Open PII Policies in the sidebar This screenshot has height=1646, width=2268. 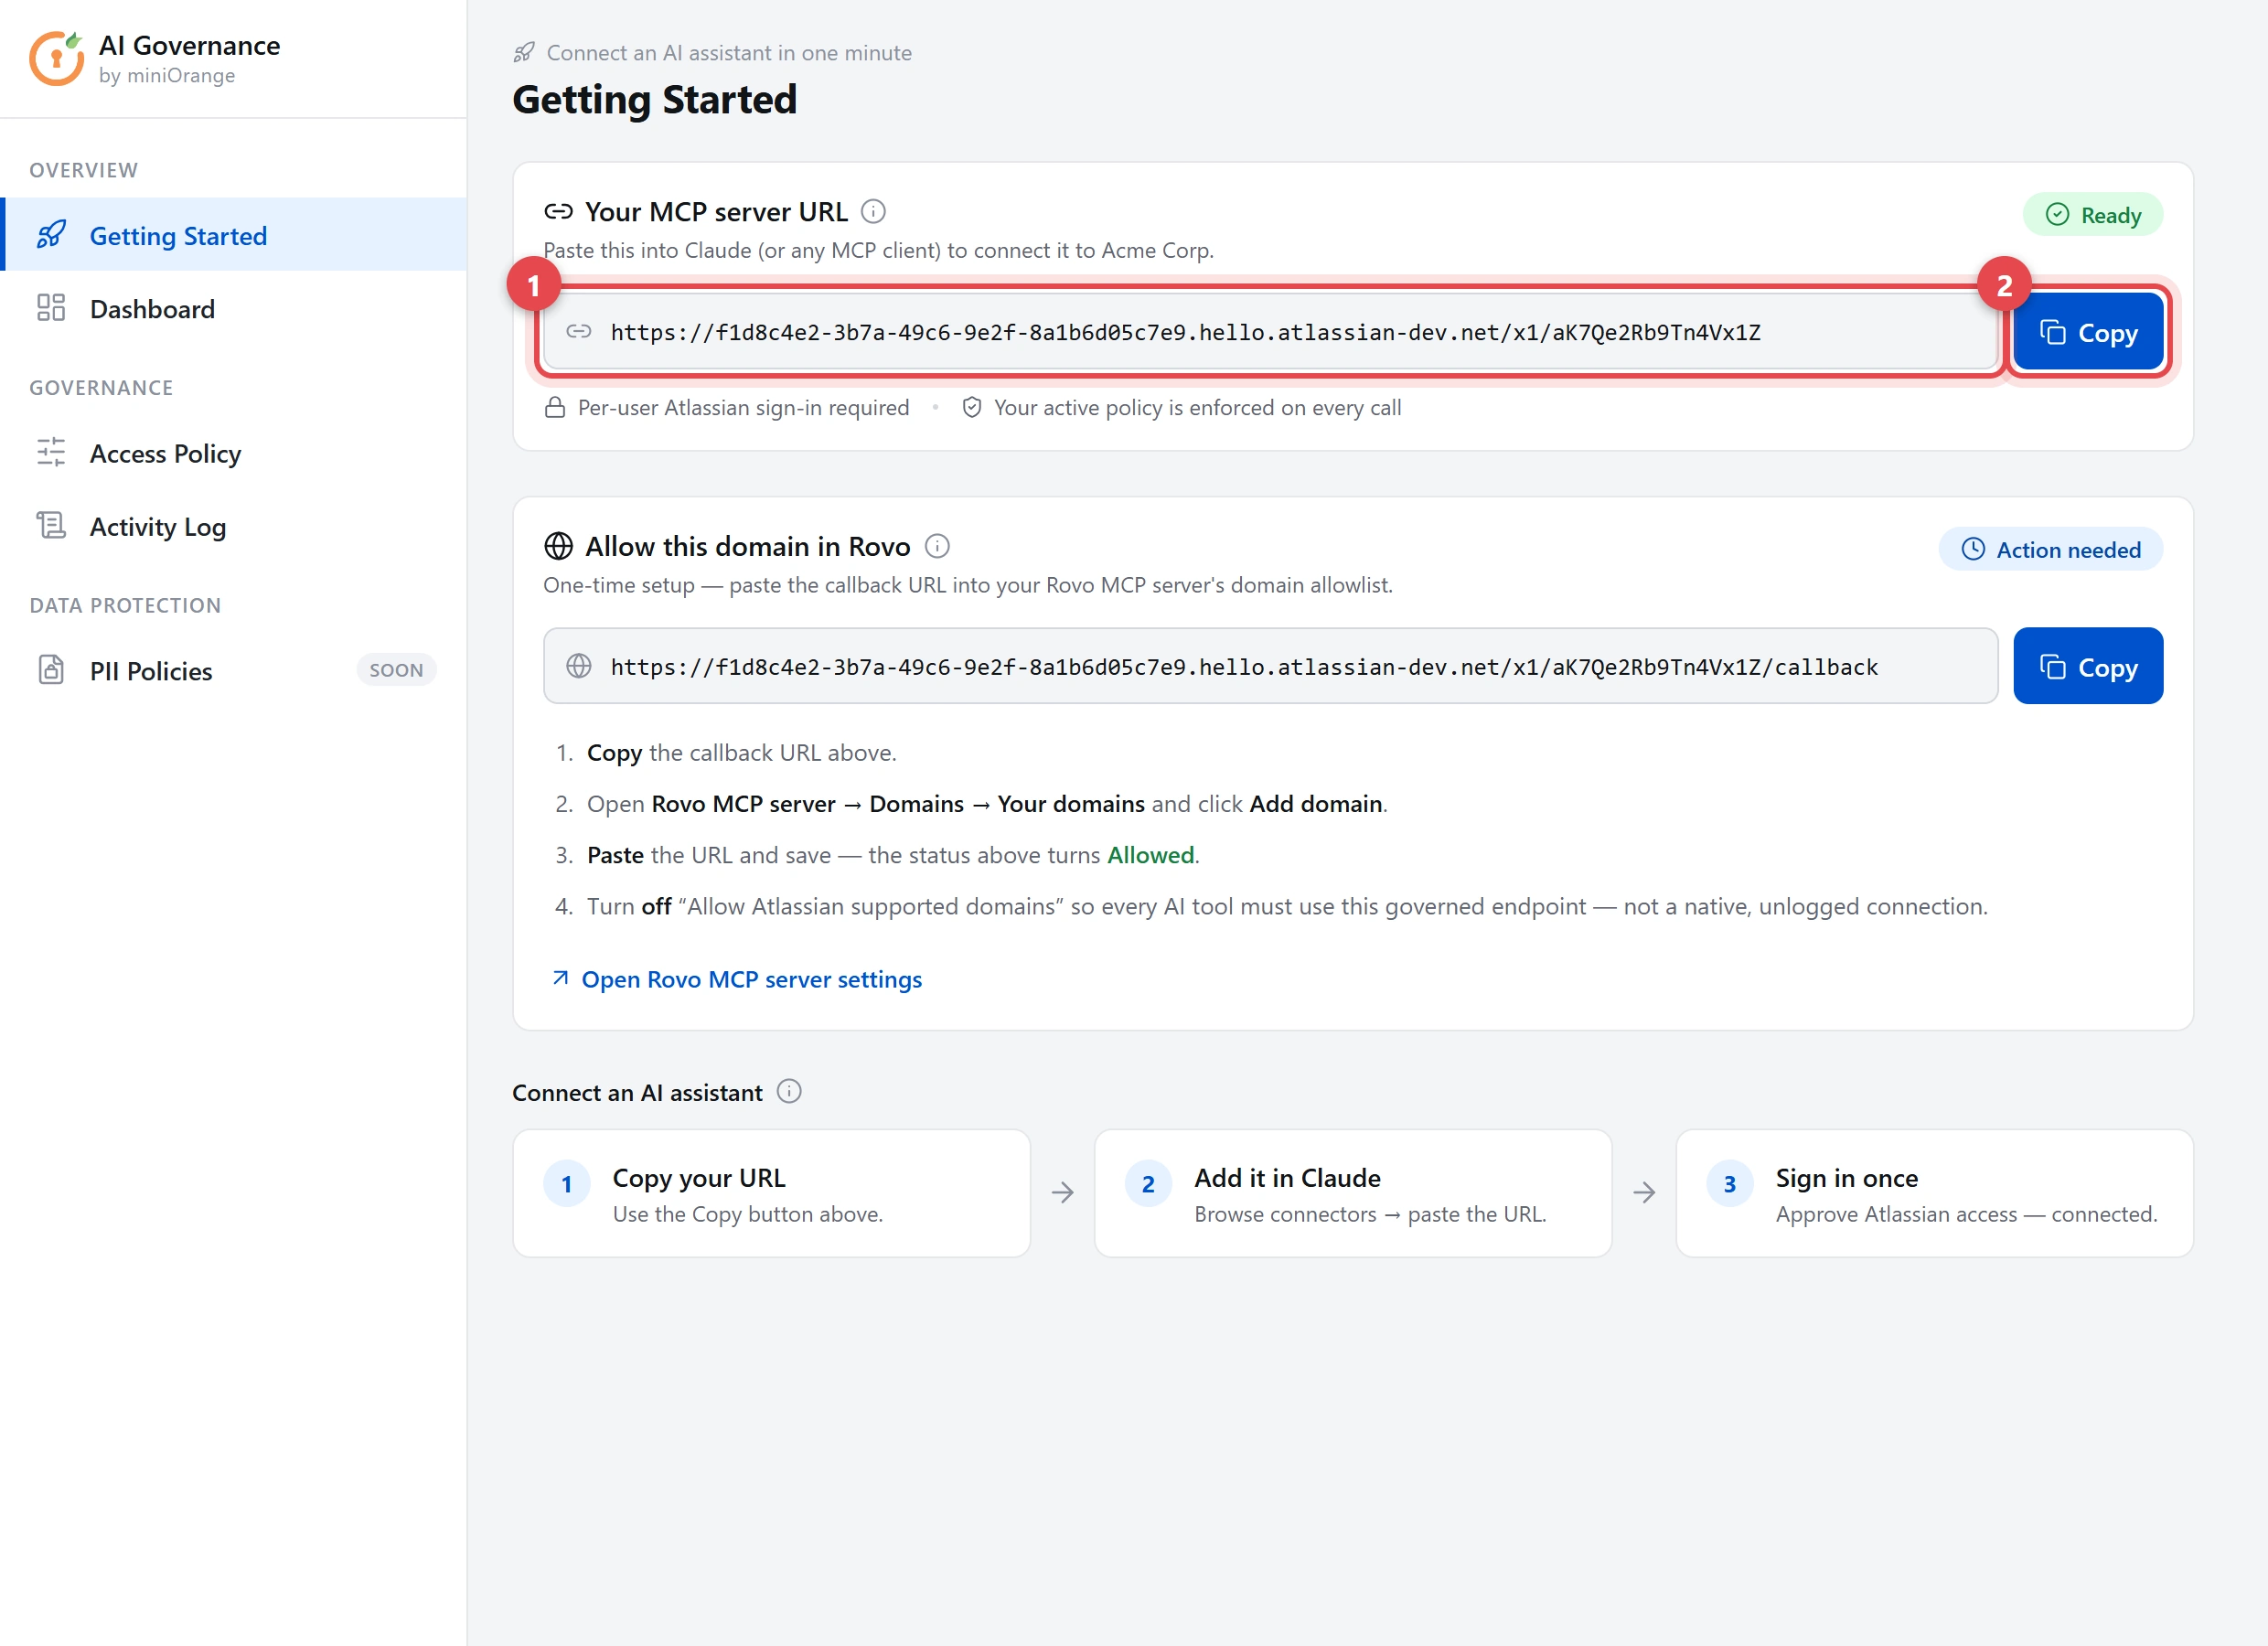(234, 670)
